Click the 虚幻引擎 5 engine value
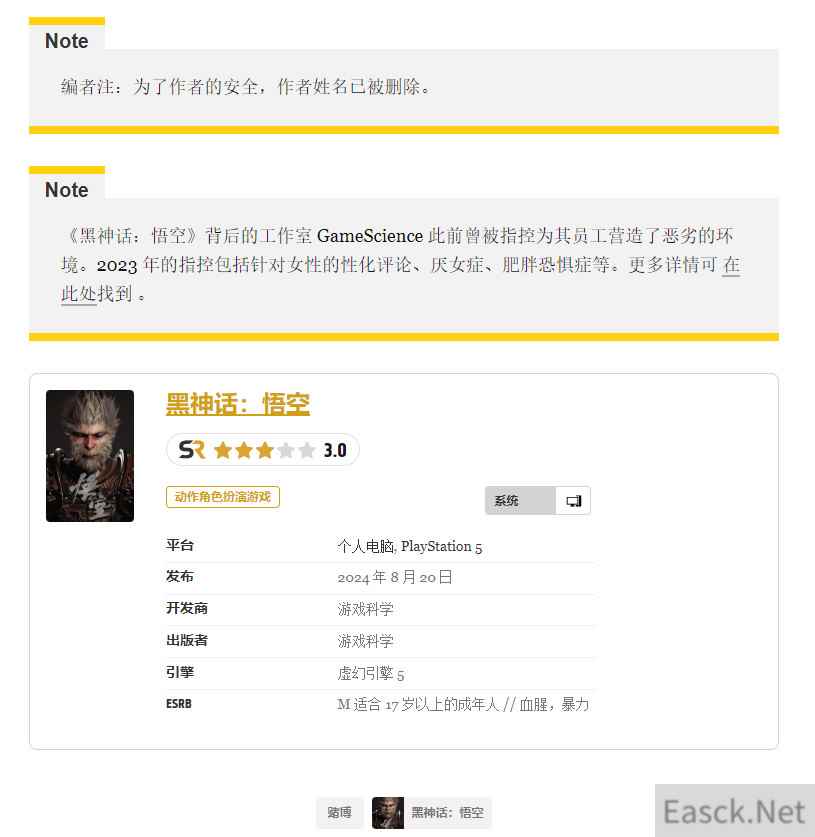Viewport: 815px width, 837px height. point(370,673)
